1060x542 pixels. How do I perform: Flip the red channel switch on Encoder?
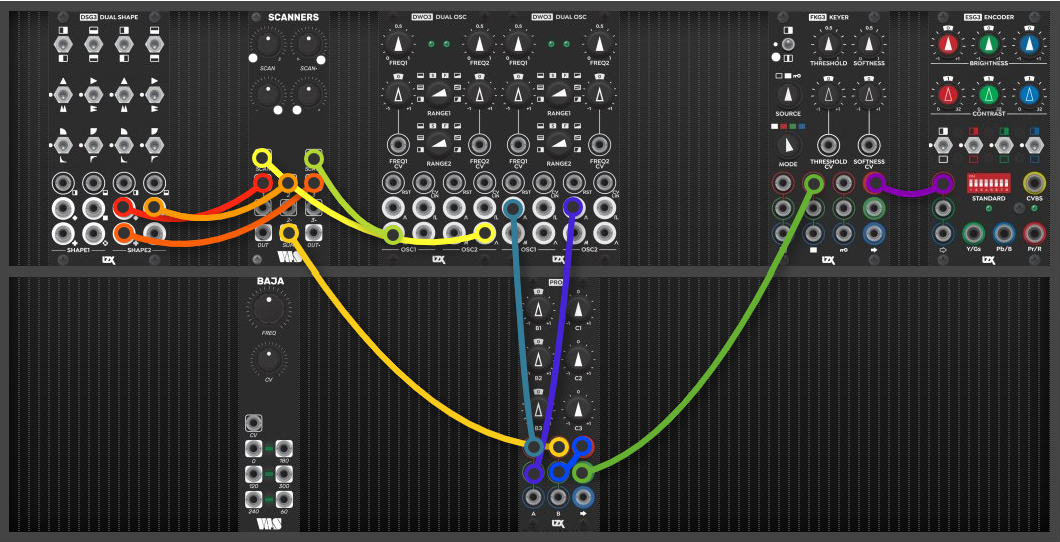(973, 145)
